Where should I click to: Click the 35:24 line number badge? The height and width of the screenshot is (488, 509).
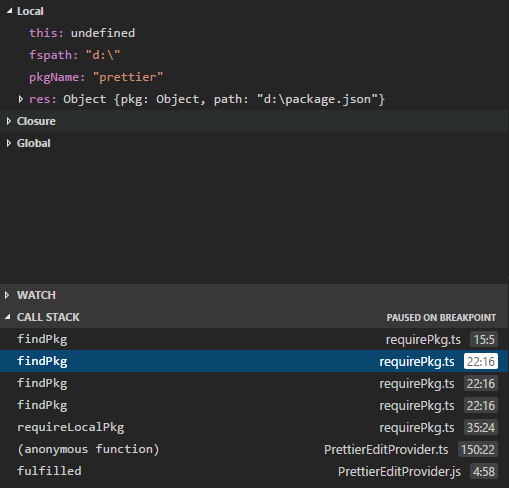(481, 427)
